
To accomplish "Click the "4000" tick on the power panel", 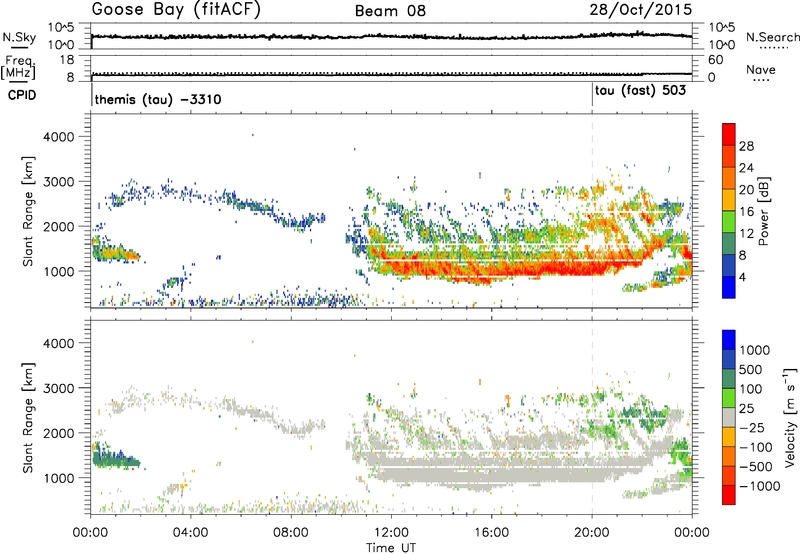I will 59,137.
